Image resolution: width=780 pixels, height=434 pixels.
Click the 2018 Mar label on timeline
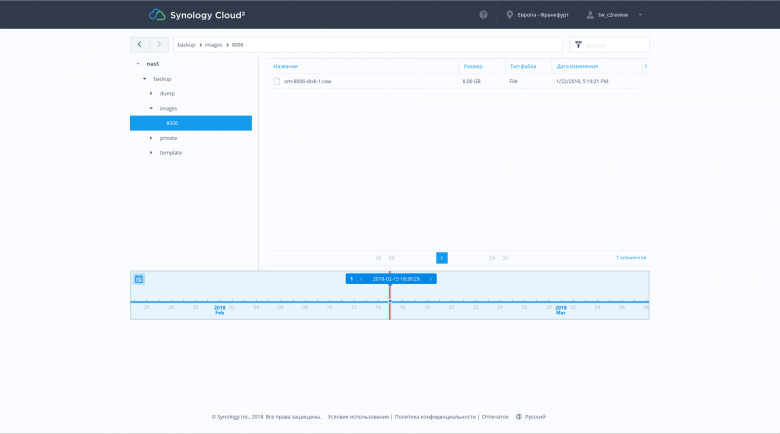(561, 310)
